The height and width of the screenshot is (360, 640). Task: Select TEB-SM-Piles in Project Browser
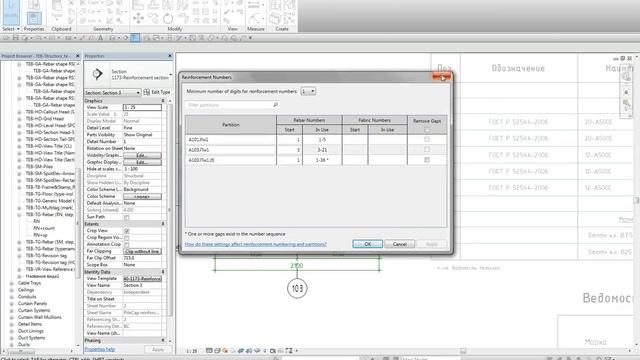(39, 167)
